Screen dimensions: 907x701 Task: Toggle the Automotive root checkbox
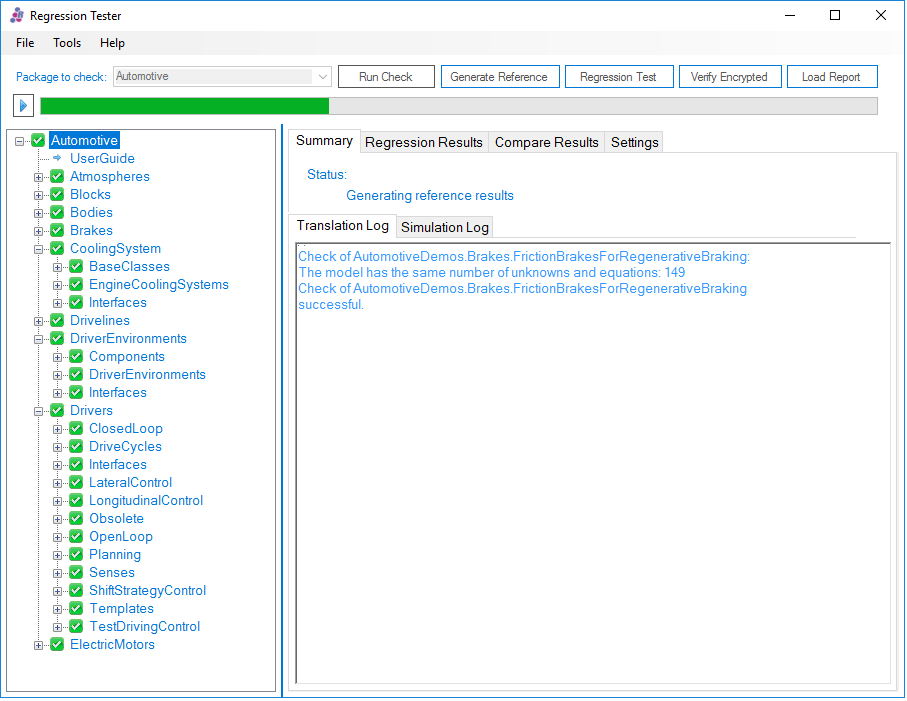pyautogui.click(x=38, y=141)
